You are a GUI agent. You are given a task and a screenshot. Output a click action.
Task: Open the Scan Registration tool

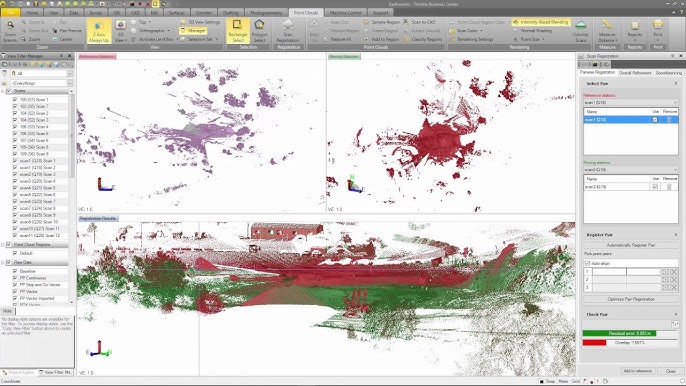[288, 30]
